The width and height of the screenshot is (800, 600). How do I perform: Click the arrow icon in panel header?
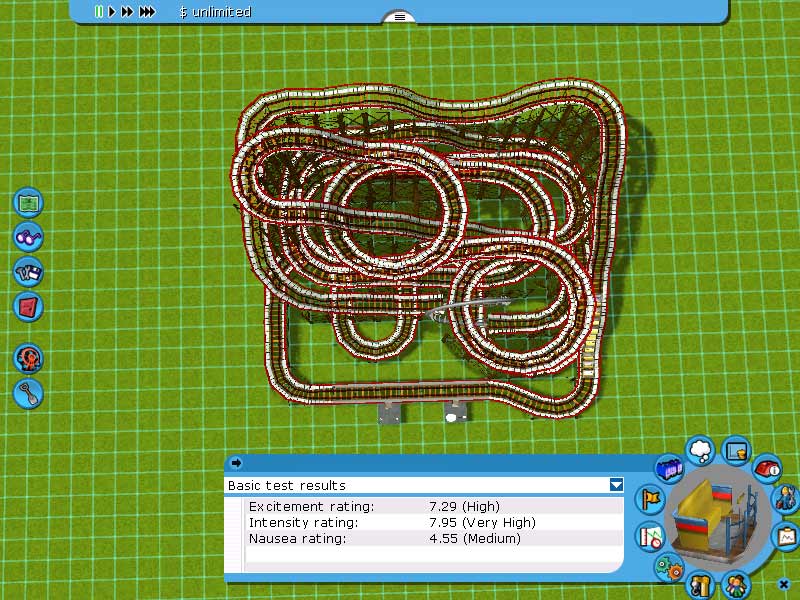(x=236, y=463)
